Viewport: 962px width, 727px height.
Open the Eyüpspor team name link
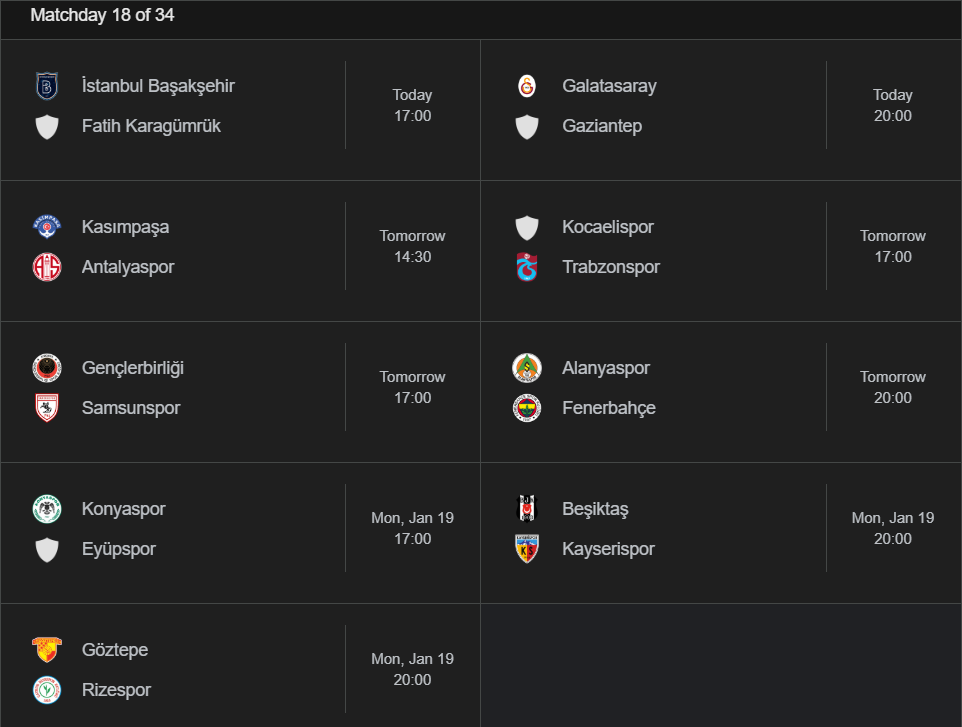coord(119,549)
